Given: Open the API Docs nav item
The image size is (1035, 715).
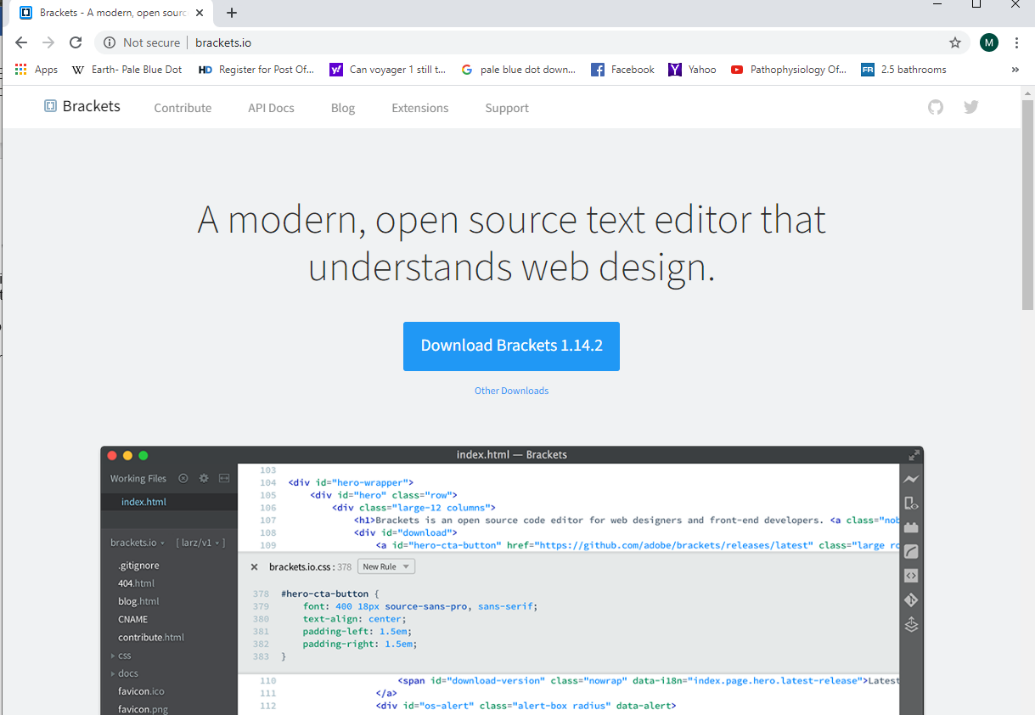Looking at the screenshot, I should point(271,108).
